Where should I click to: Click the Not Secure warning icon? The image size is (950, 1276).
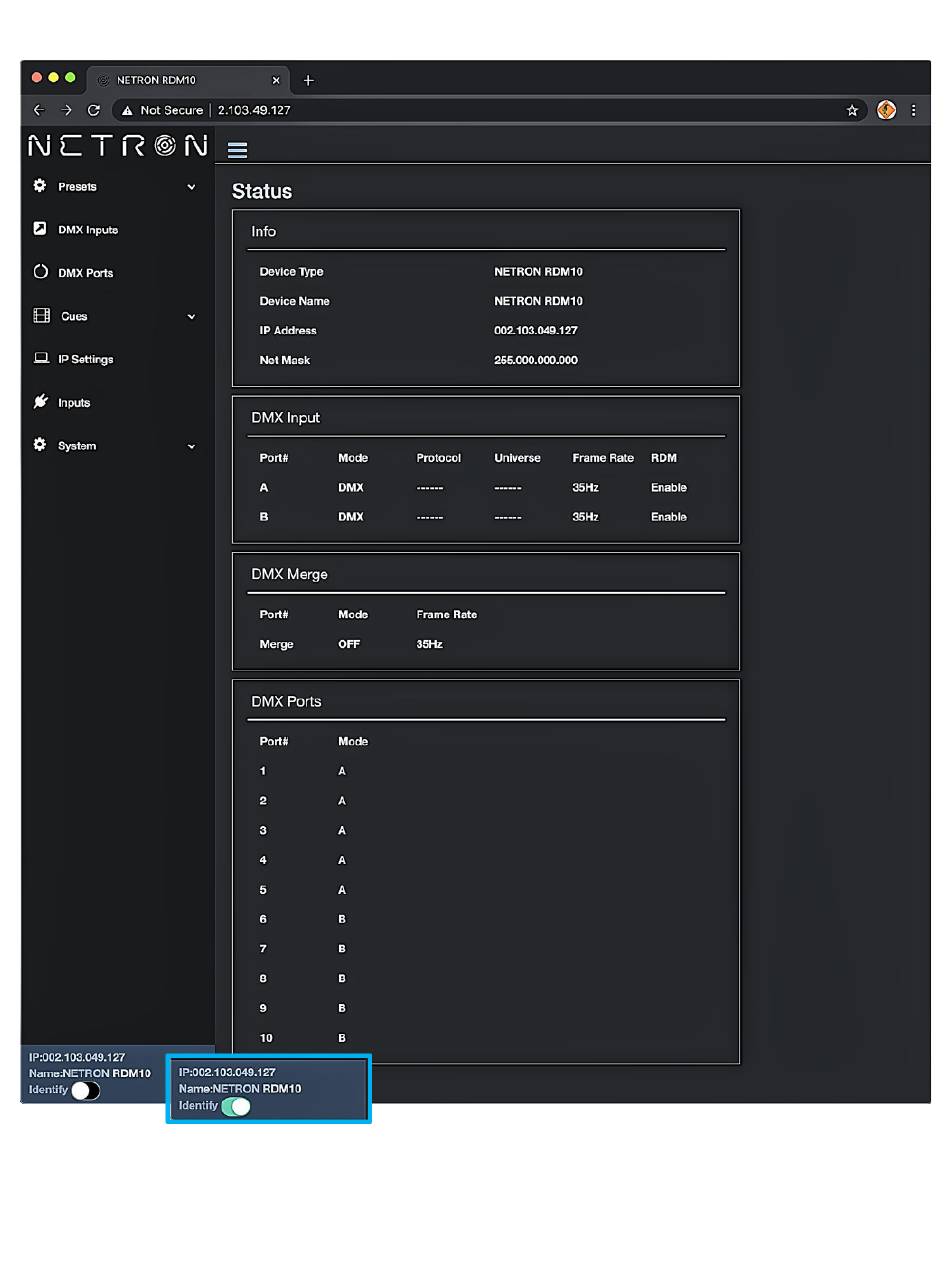pos(127,110)
